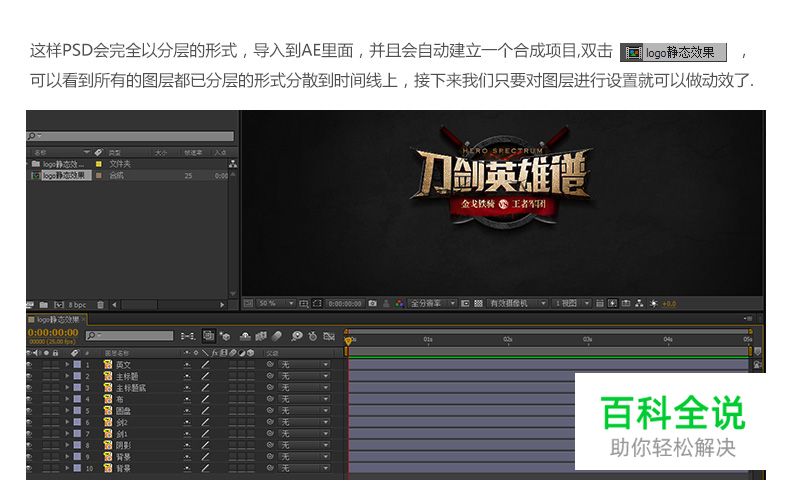This screenshot has width=800, height=495.
Task: Click the grid and guide options icon
Action: click(304, 304)
